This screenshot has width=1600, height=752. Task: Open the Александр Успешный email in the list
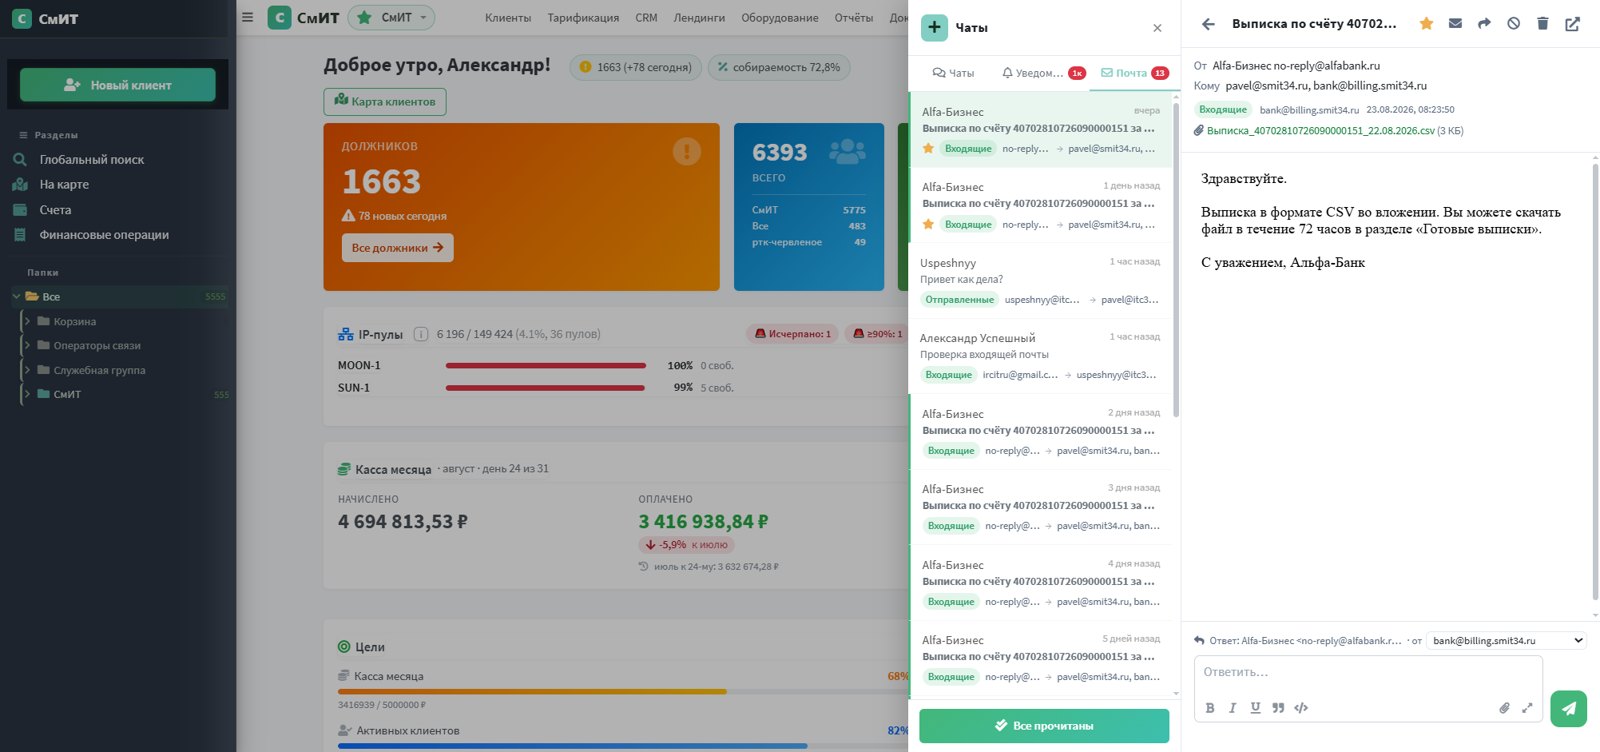tap(1040, 357)
